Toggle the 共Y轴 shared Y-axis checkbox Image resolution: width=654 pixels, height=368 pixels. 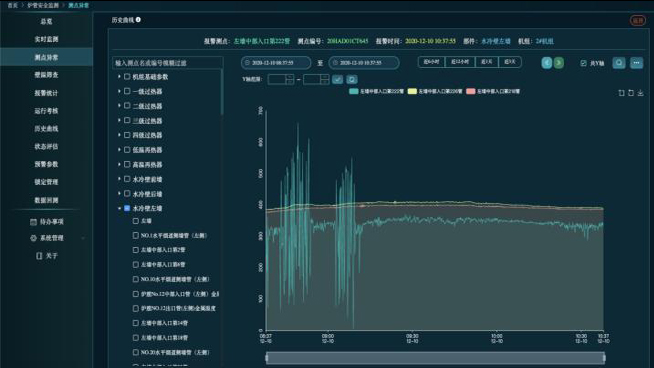pyautogui.click(x=584, y=63)
